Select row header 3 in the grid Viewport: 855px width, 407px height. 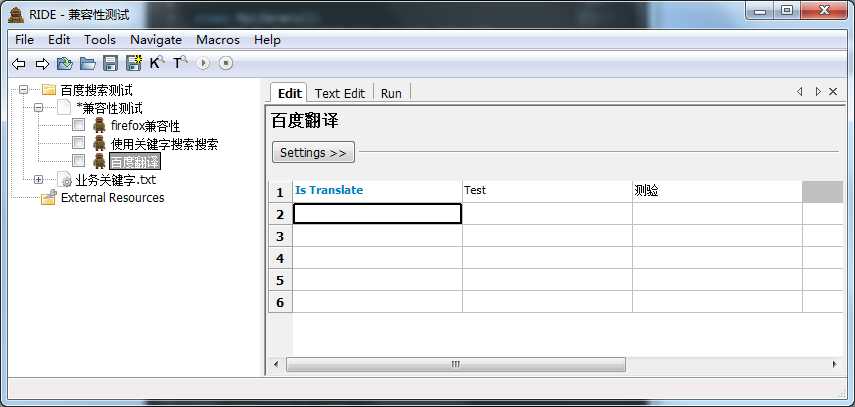tap(280, 236)
